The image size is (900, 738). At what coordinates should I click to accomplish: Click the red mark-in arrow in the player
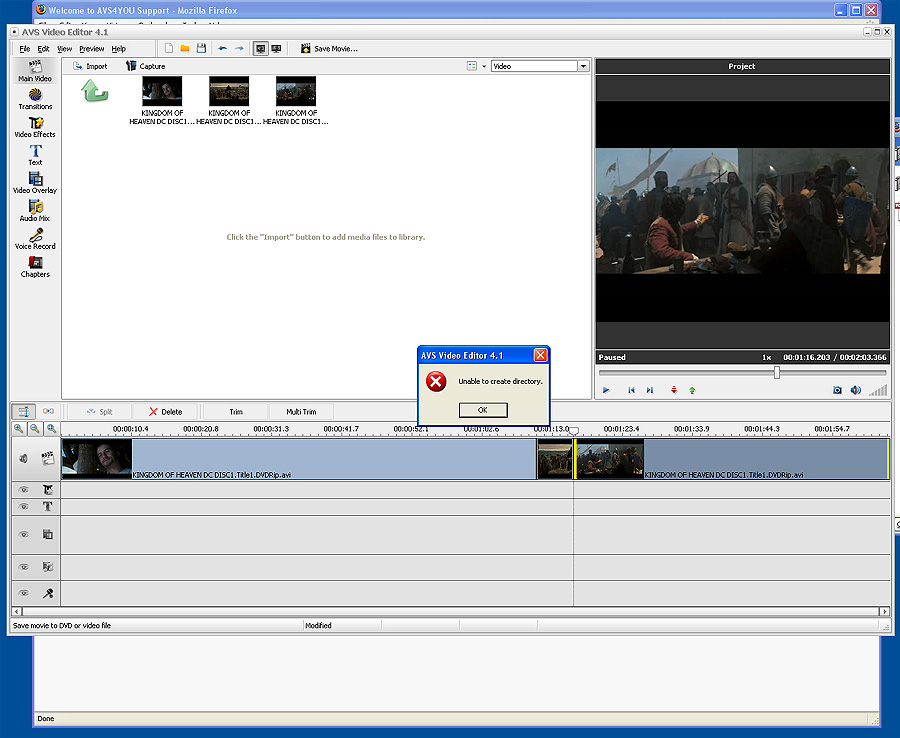[674, 390]
